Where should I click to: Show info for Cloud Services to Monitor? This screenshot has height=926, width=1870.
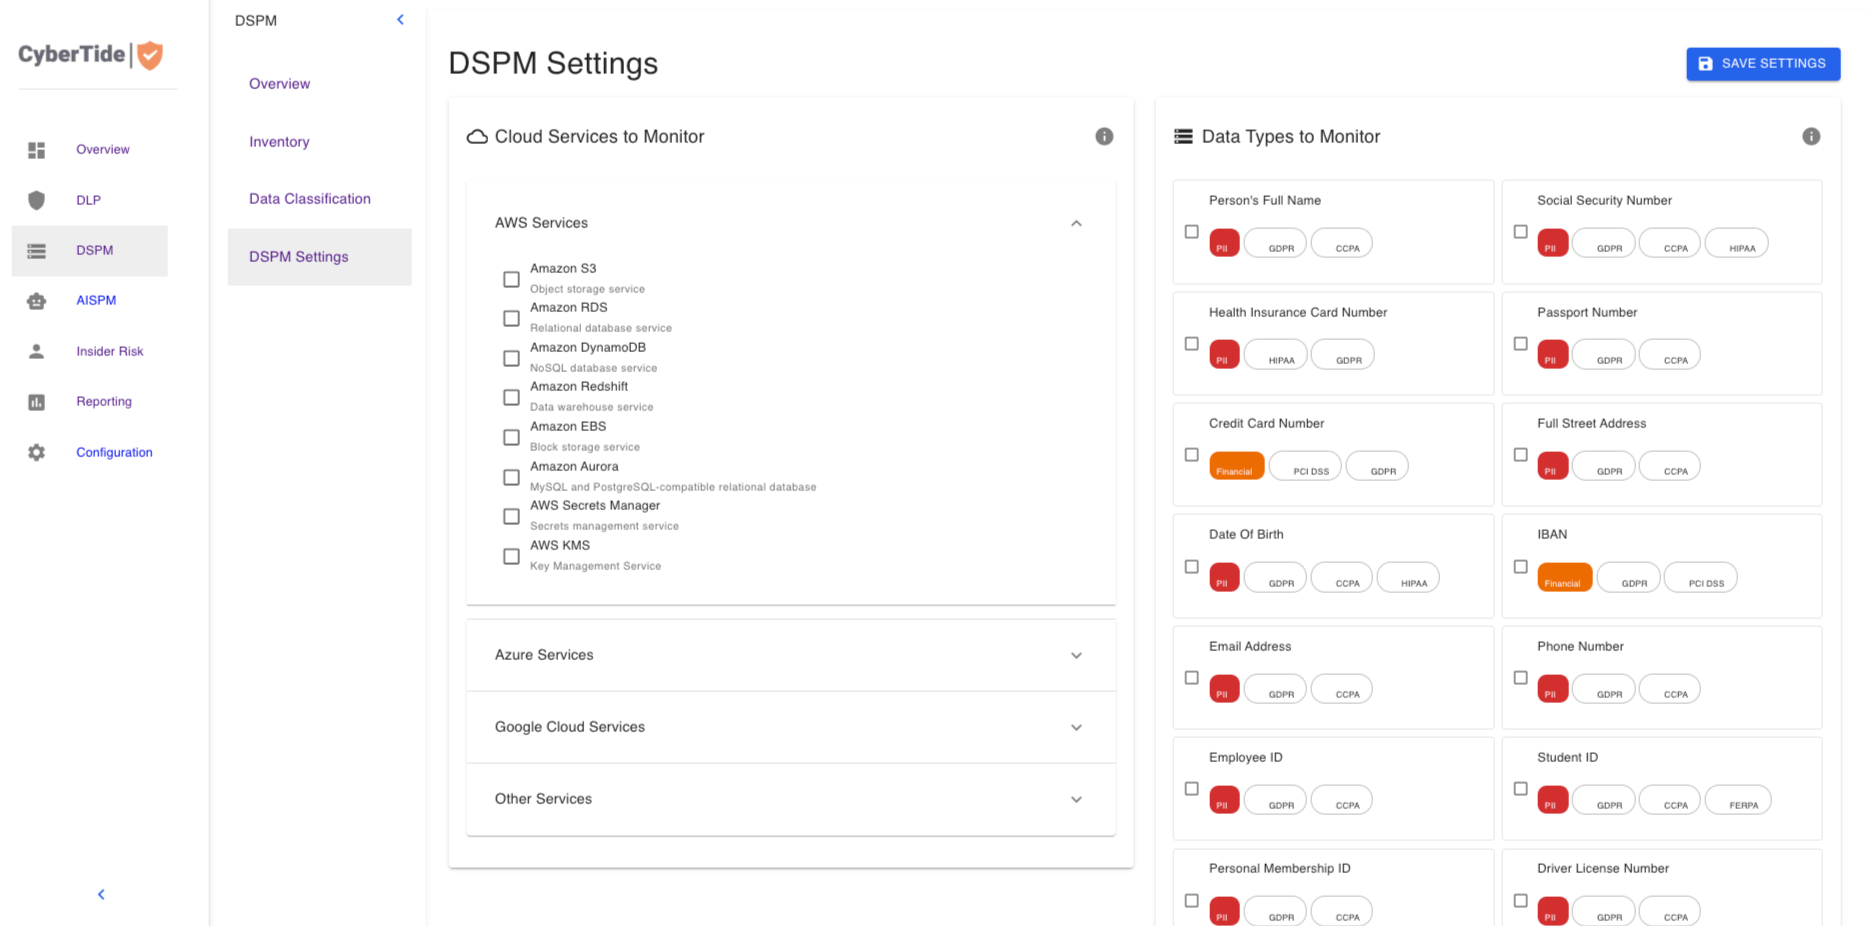1104,137
